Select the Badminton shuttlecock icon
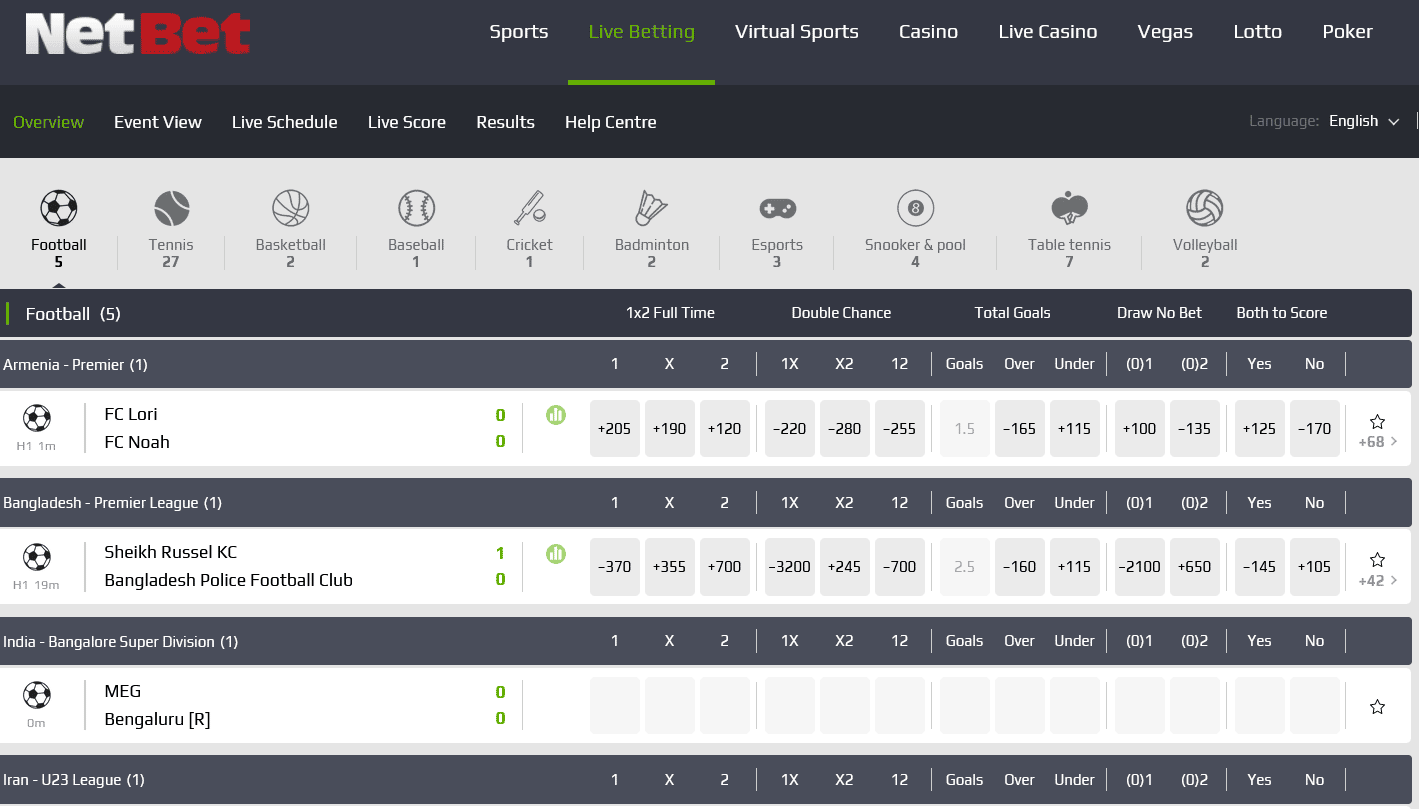The width and height of the screenshot is (1419, 809). (652, 208)
